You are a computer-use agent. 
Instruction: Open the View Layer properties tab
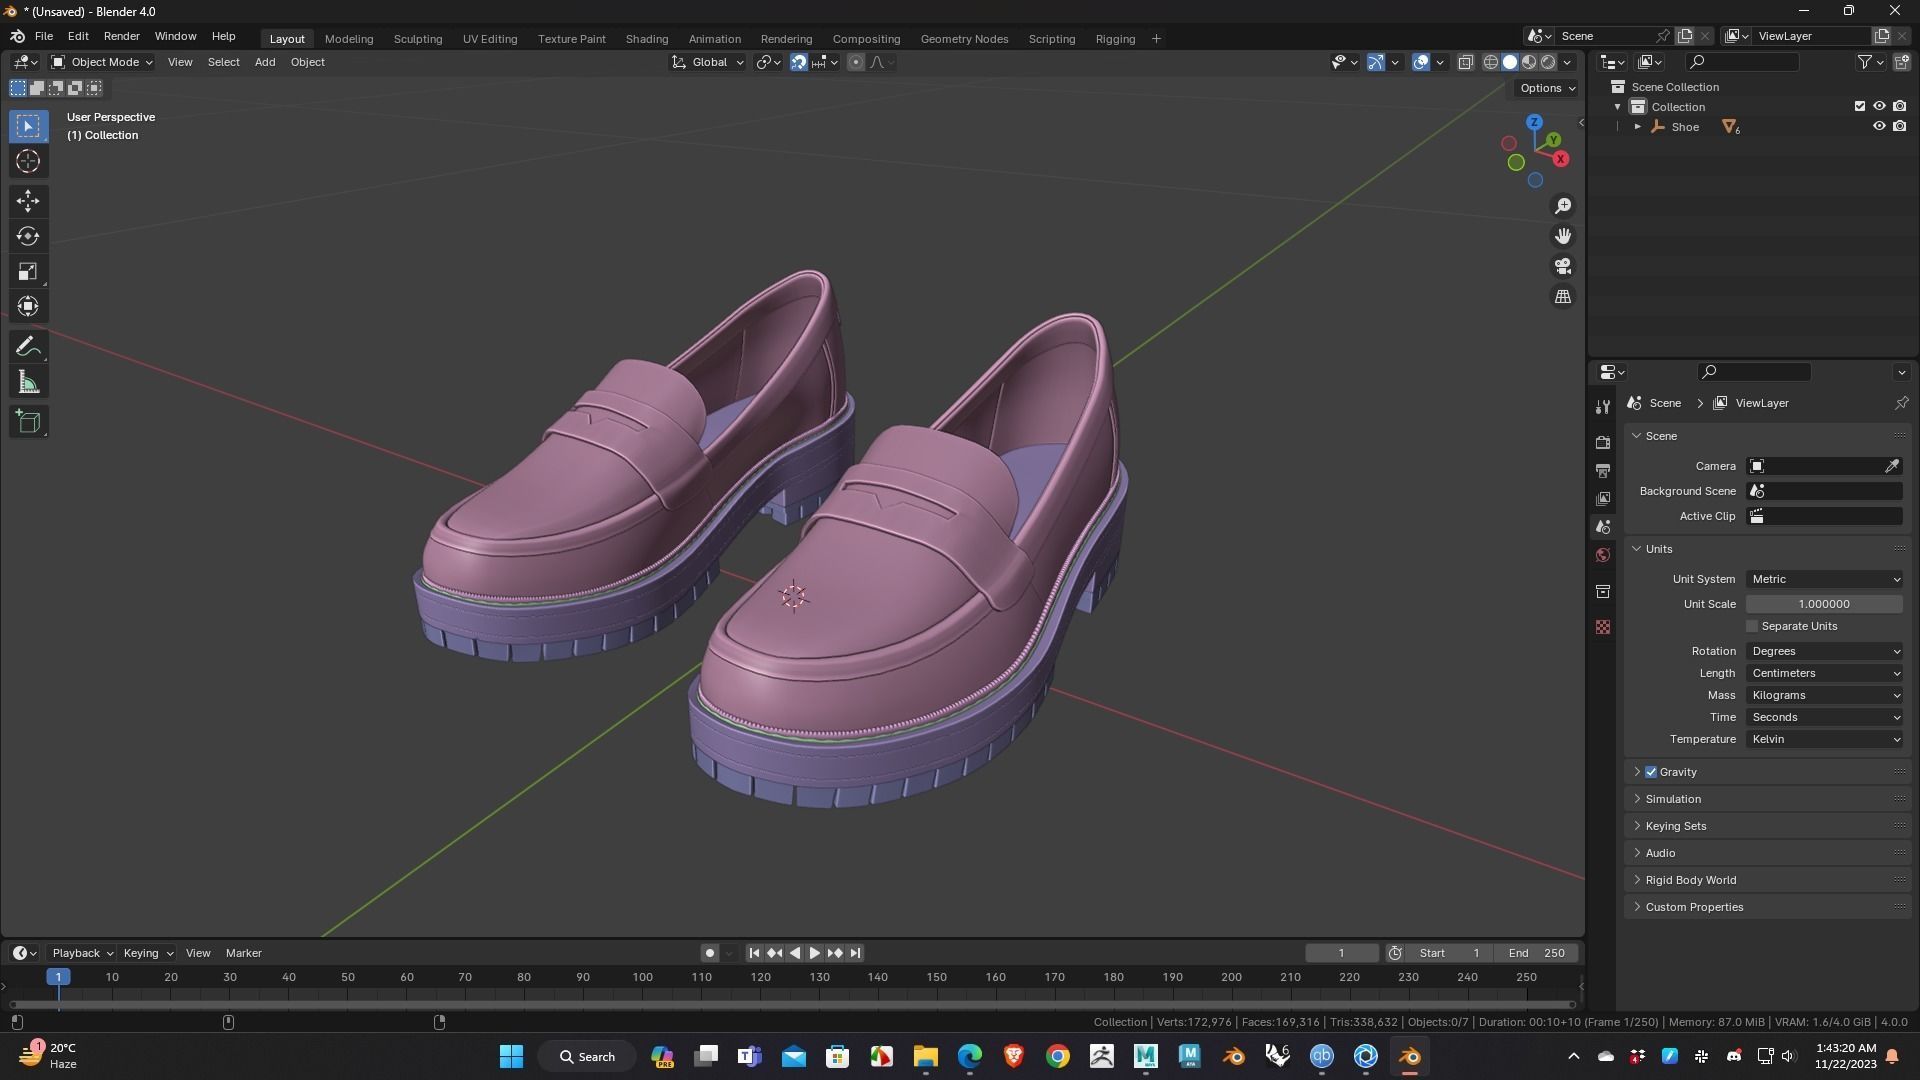(x=1603, y=498)
